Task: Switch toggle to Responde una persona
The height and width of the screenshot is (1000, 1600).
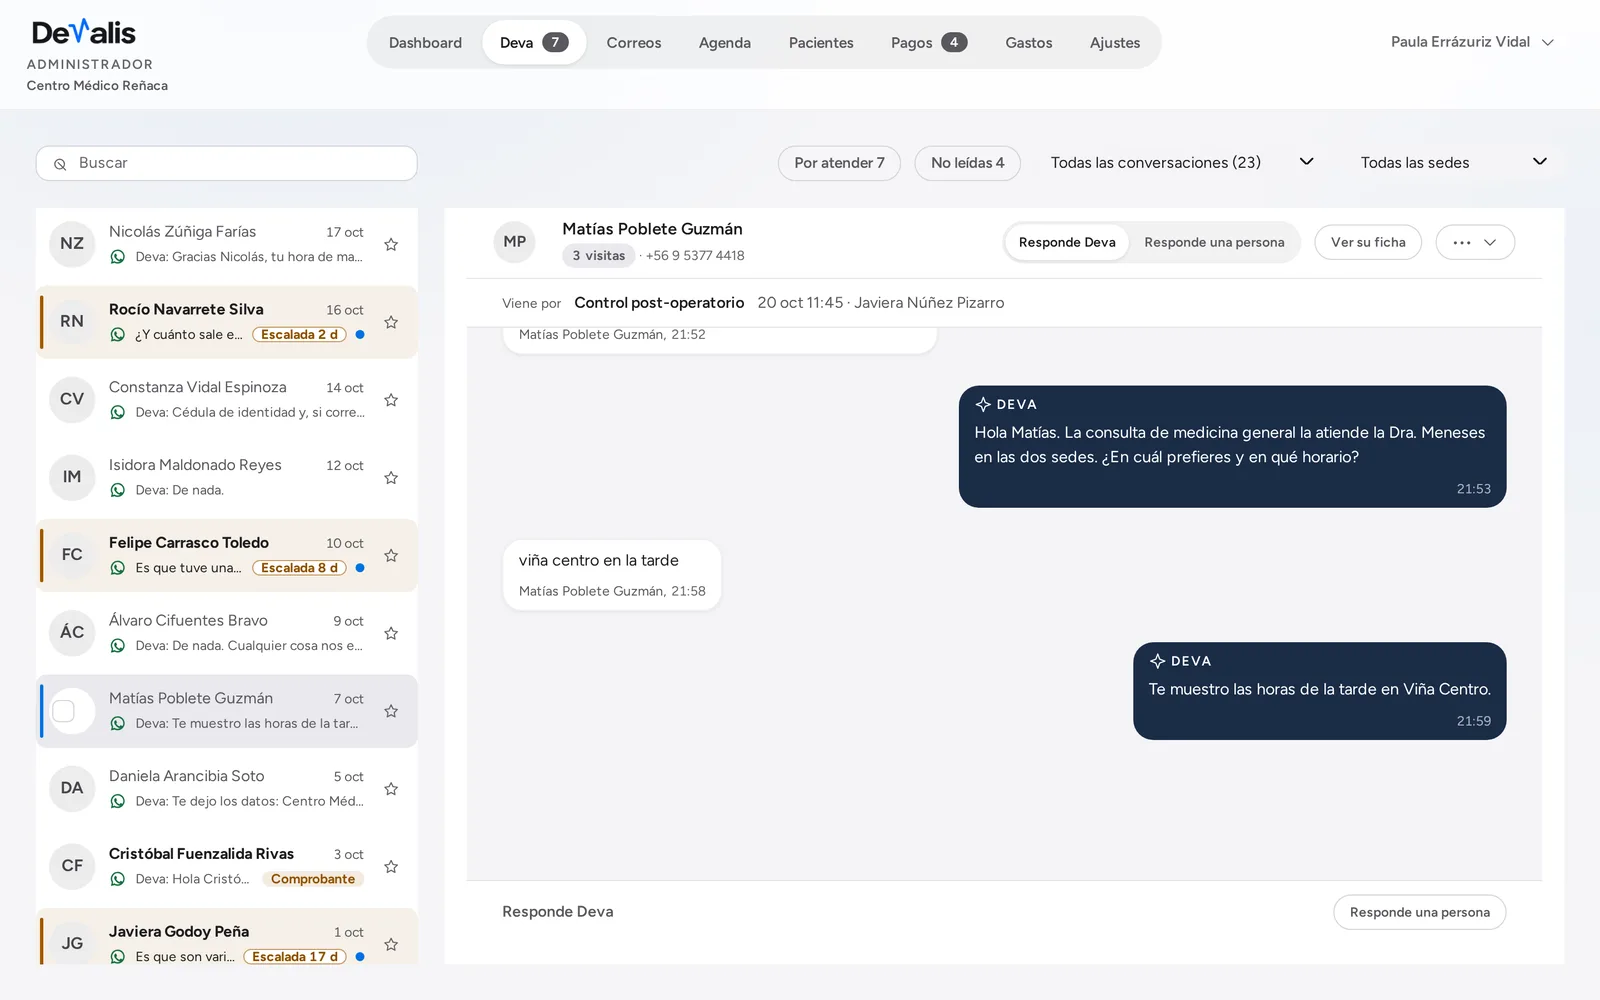Action: (1214, 242)
